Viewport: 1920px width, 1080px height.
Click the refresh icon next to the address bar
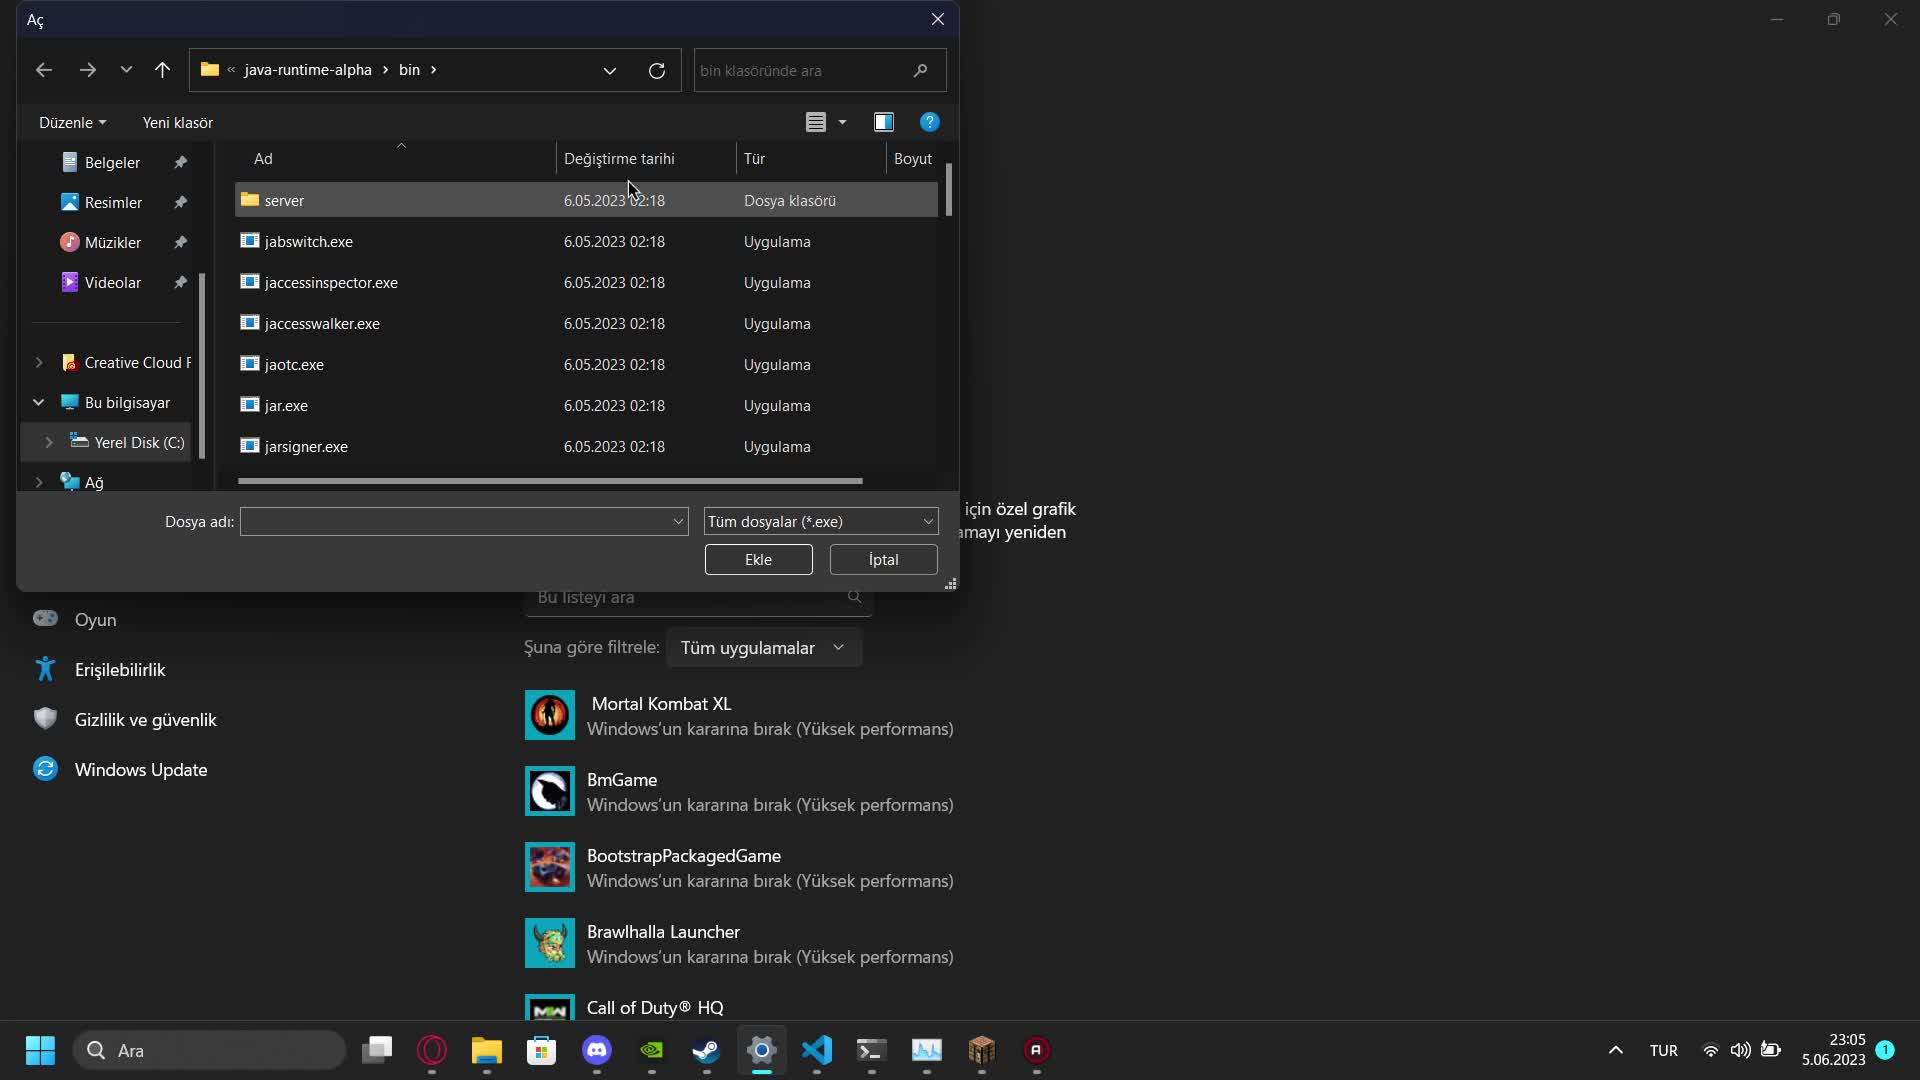click(657, 70)
